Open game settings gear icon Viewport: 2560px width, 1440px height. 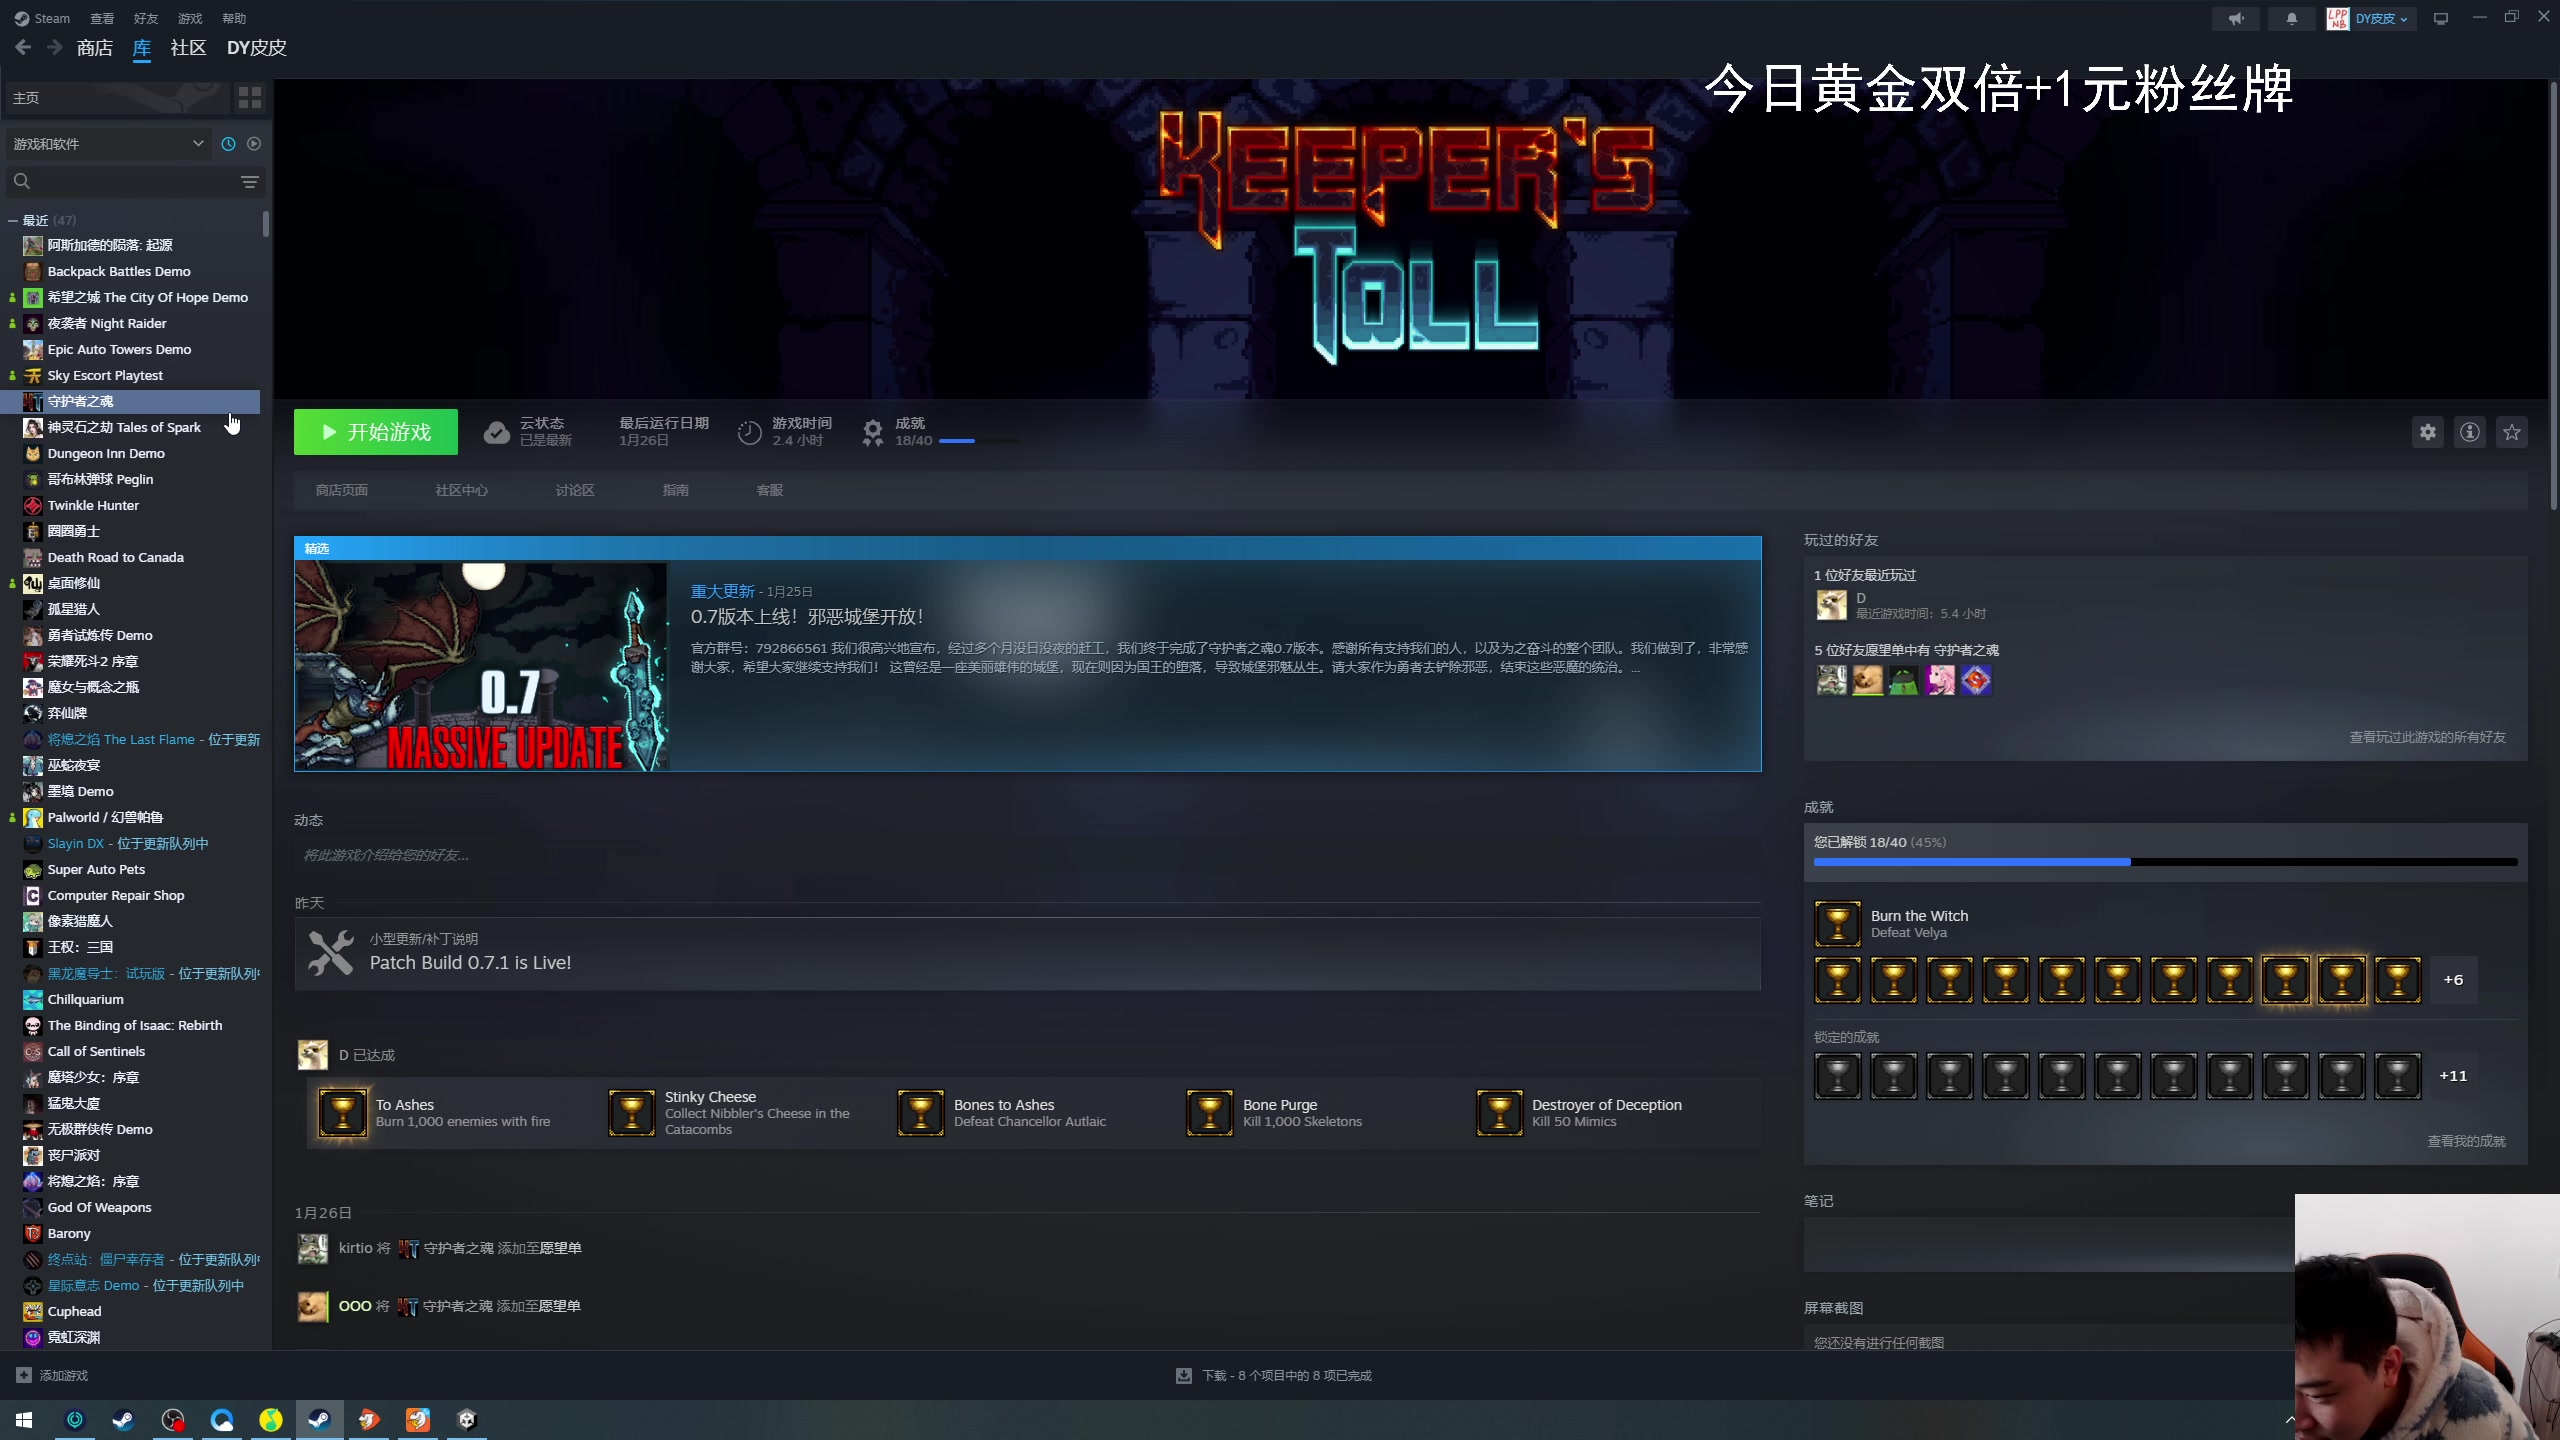[2428, 432]
